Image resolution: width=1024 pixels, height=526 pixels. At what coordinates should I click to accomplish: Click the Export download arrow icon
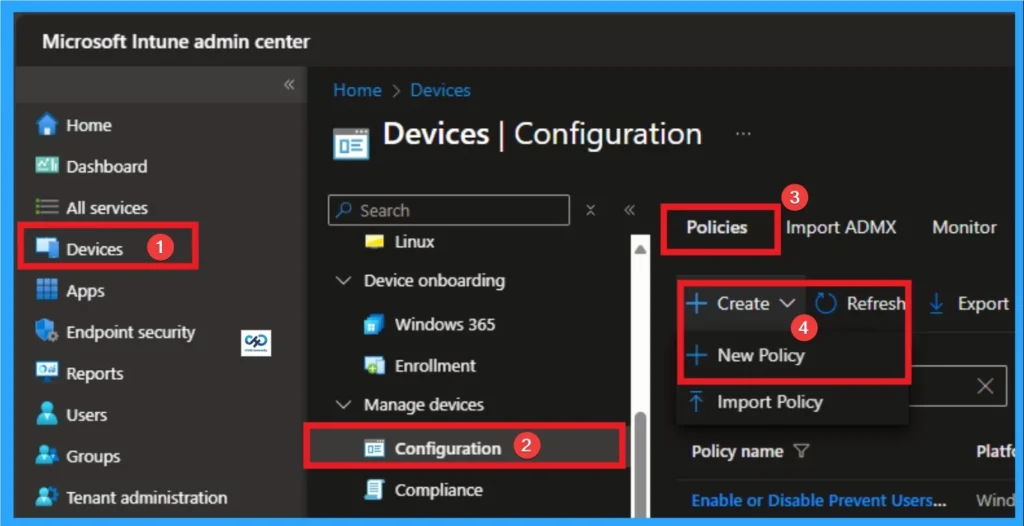tap(936, 303)
